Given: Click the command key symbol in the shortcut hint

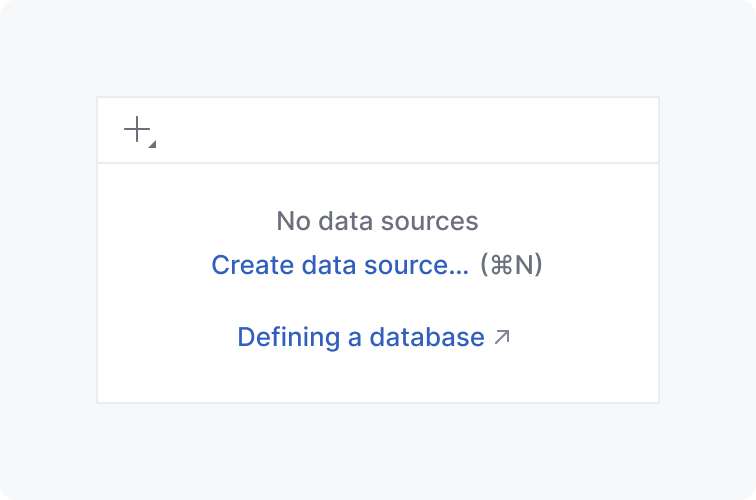Looking at the screenshot, I should [501, 265].
